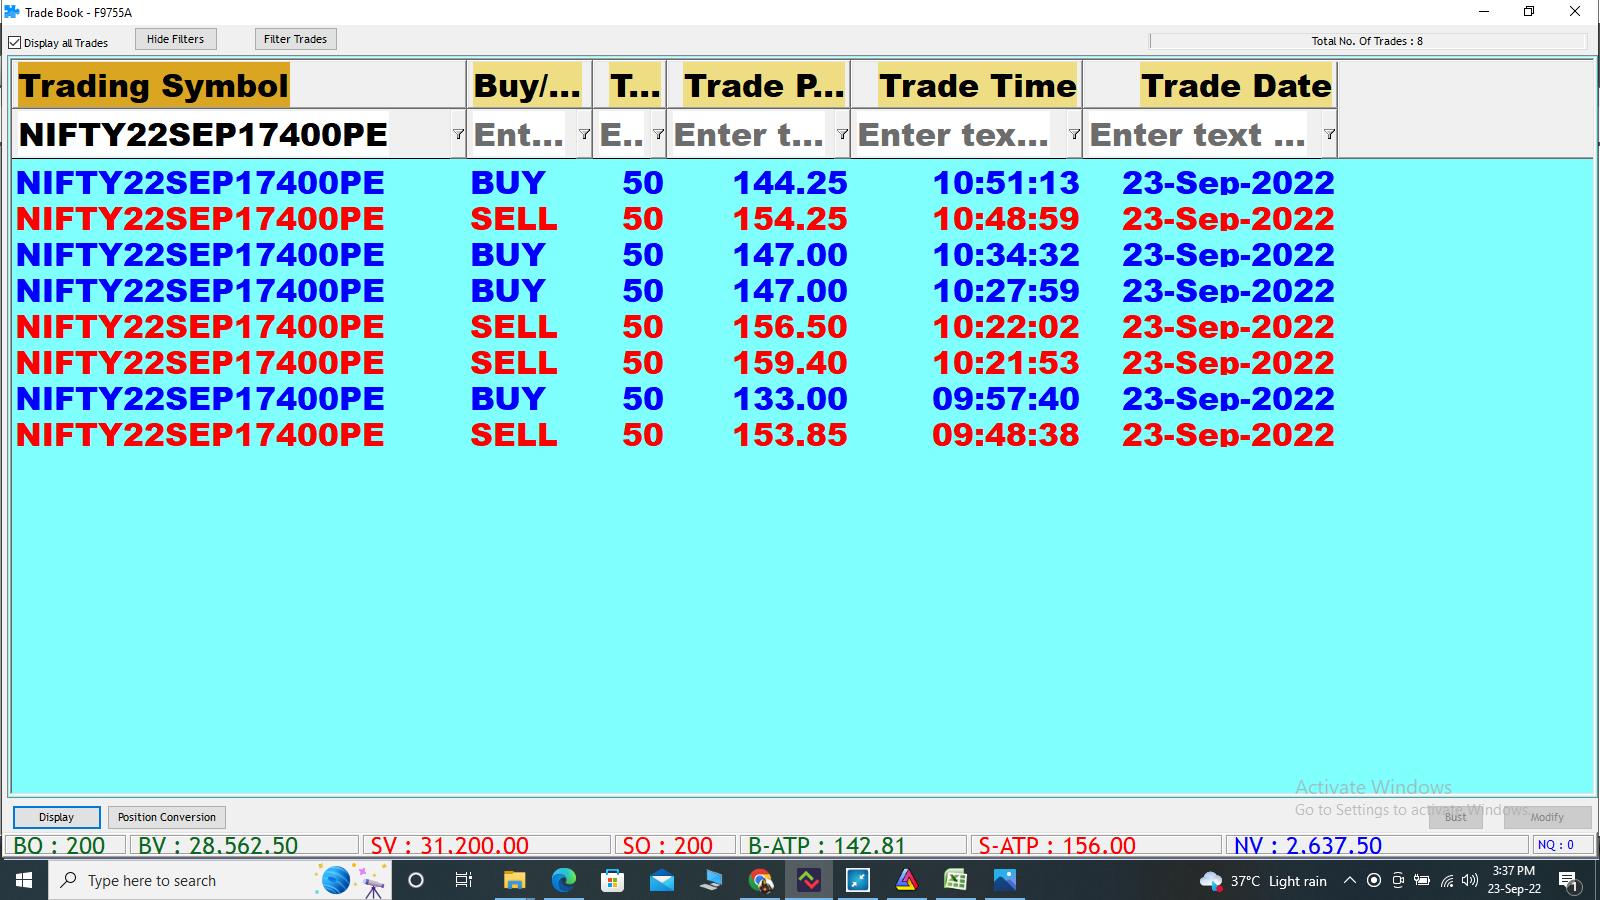This screenshot has width=1600, height=900.
Task: Open File Explorer from taskbar
Action: click(x=514, y=880)
